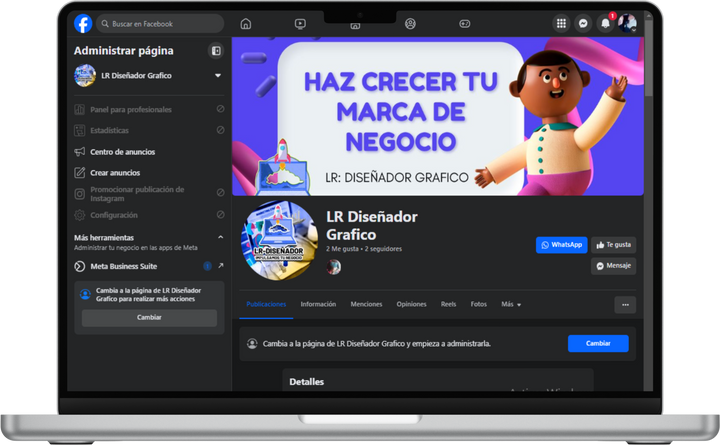Switch to the Menciones tab
The height and width of the screenshot is (445, 720).
click(x=366, y=304)
